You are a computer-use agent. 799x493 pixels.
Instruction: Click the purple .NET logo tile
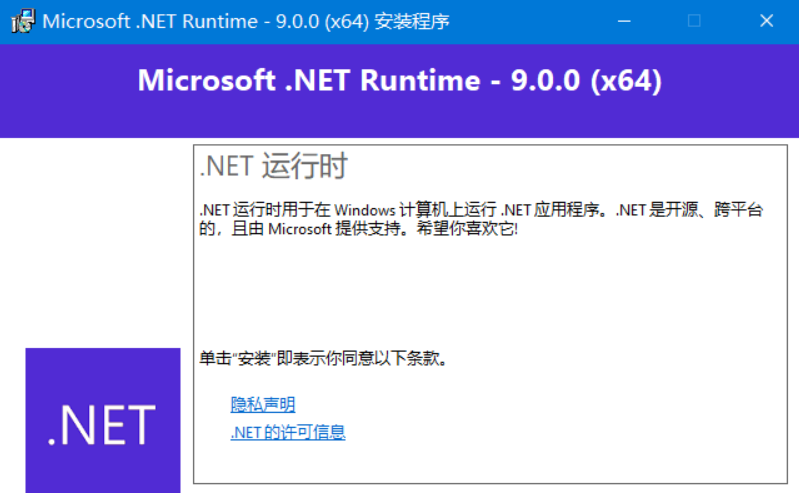(x=103, y=421)
